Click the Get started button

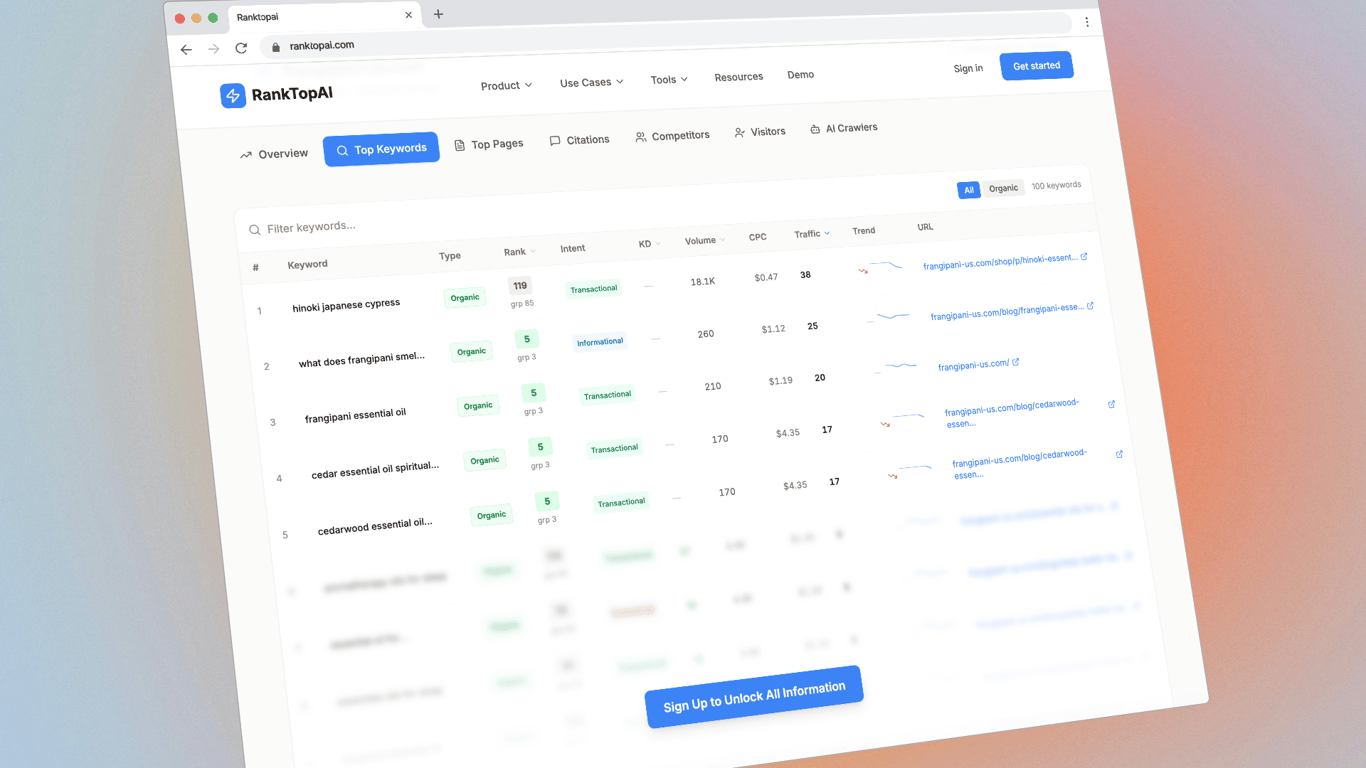tap(1036, 66)
